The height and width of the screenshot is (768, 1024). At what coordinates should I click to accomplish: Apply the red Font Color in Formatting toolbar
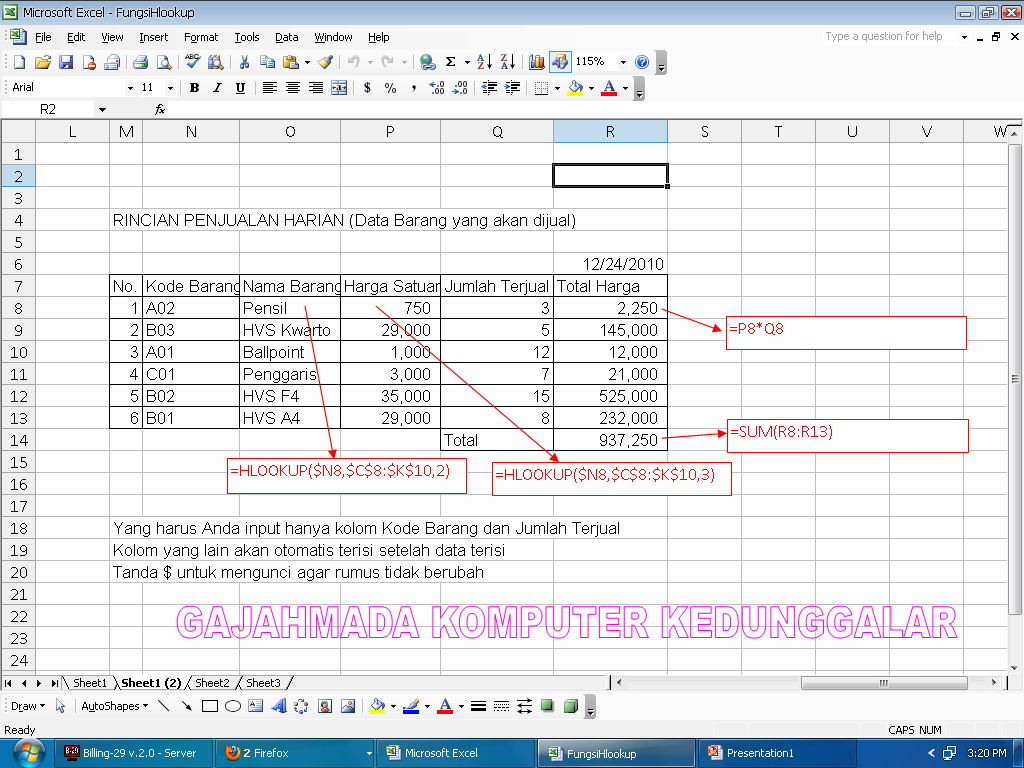point(609,88)
